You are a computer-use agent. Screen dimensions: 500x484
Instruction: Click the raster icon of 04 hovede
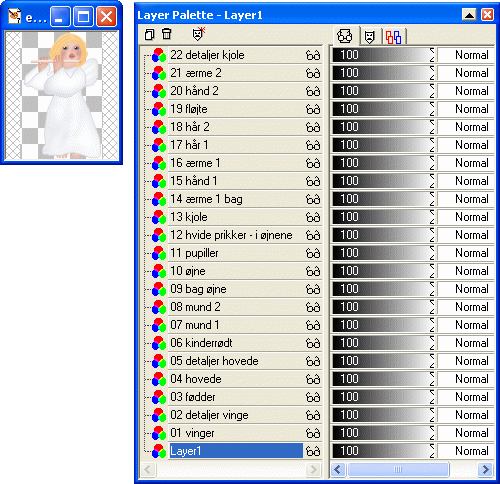coord(159,379)
